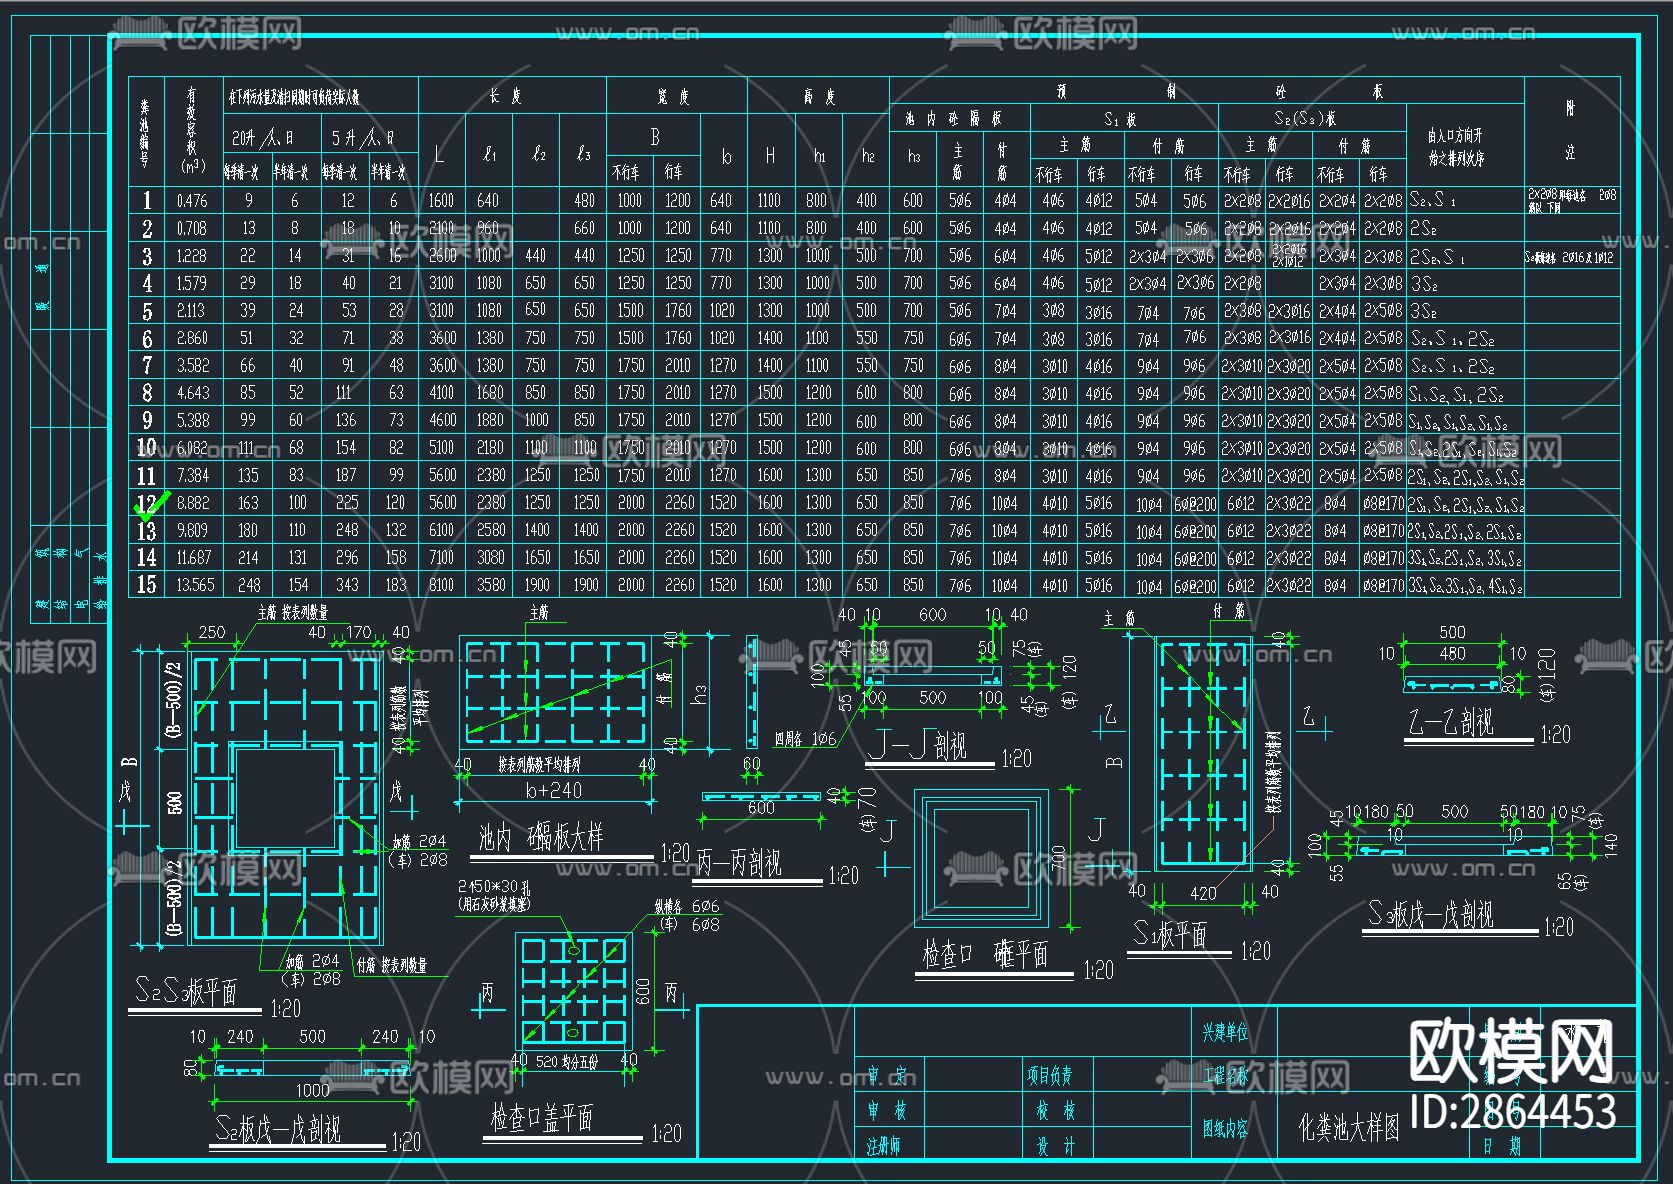
Task: Click the '池内砖隔板' sub-header in the table
Action: coord(954,118)
